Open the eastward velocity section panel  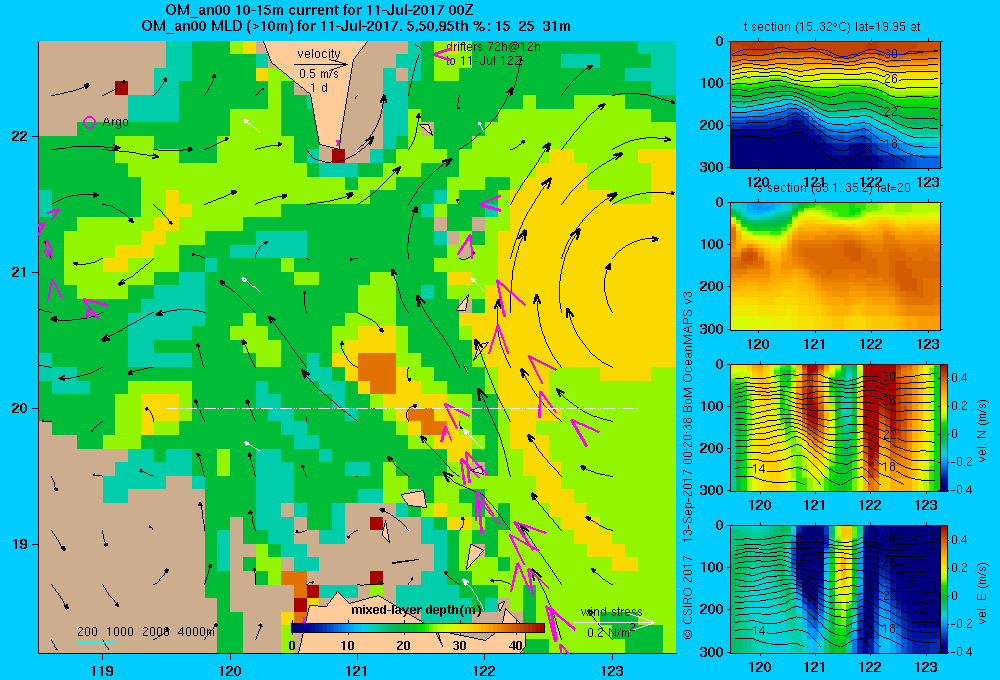[x=835, y=589]
